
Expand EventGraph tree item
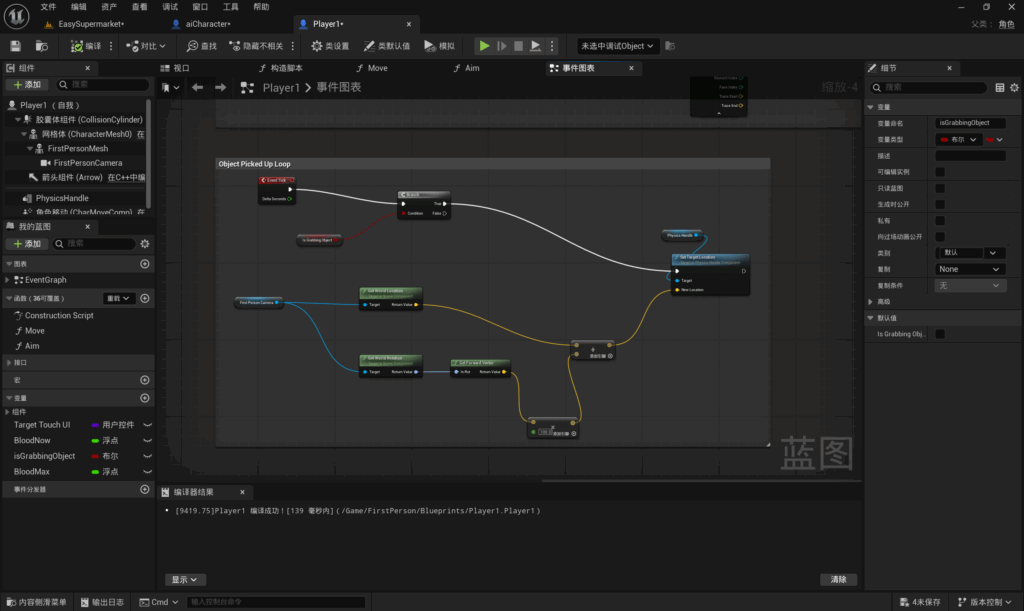[x=8, y=279]
